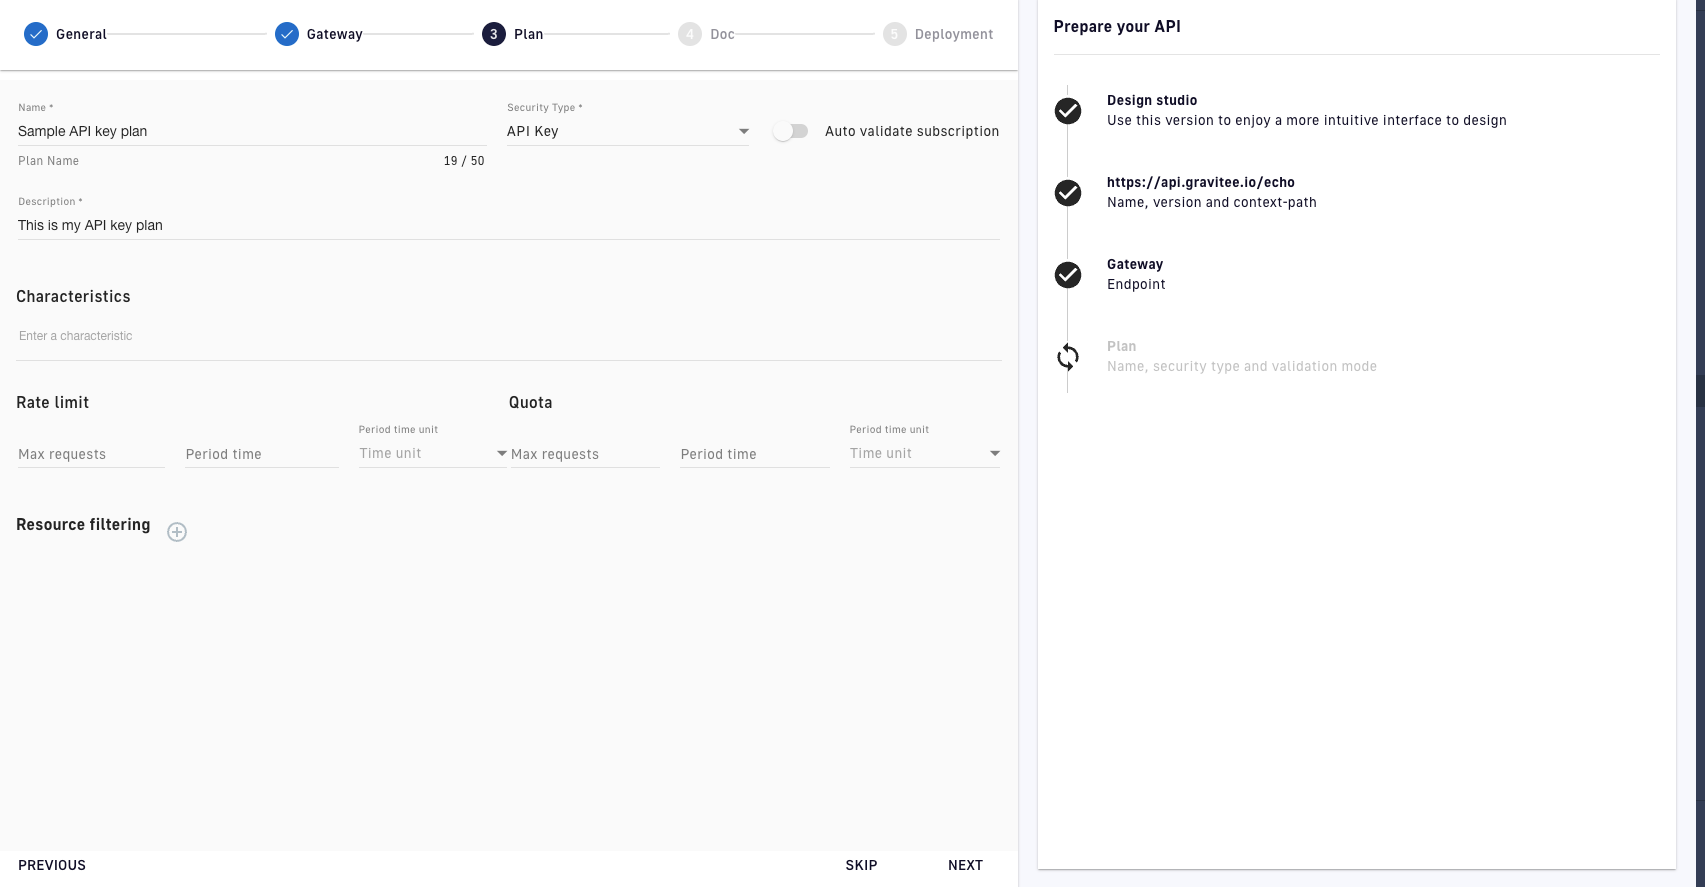Viewport: 1705px width, 887px height.
Task: Click the checkmark beside api.gravitee.io/echo
Action: (x=1068, y=193)
